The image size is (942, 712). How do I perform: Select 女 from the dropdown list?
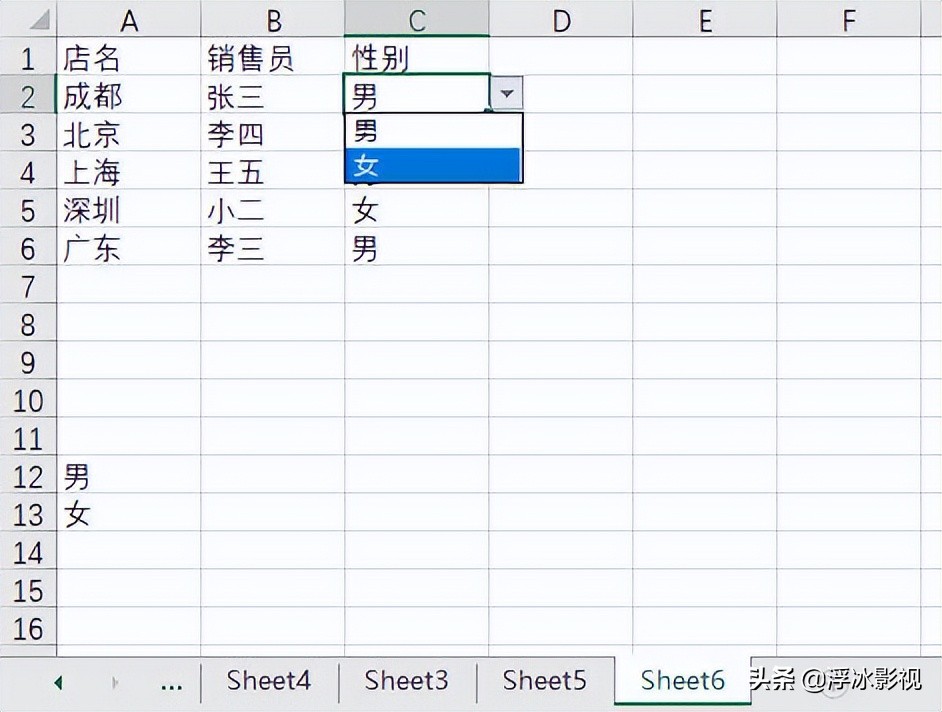(x=433, y=166)
